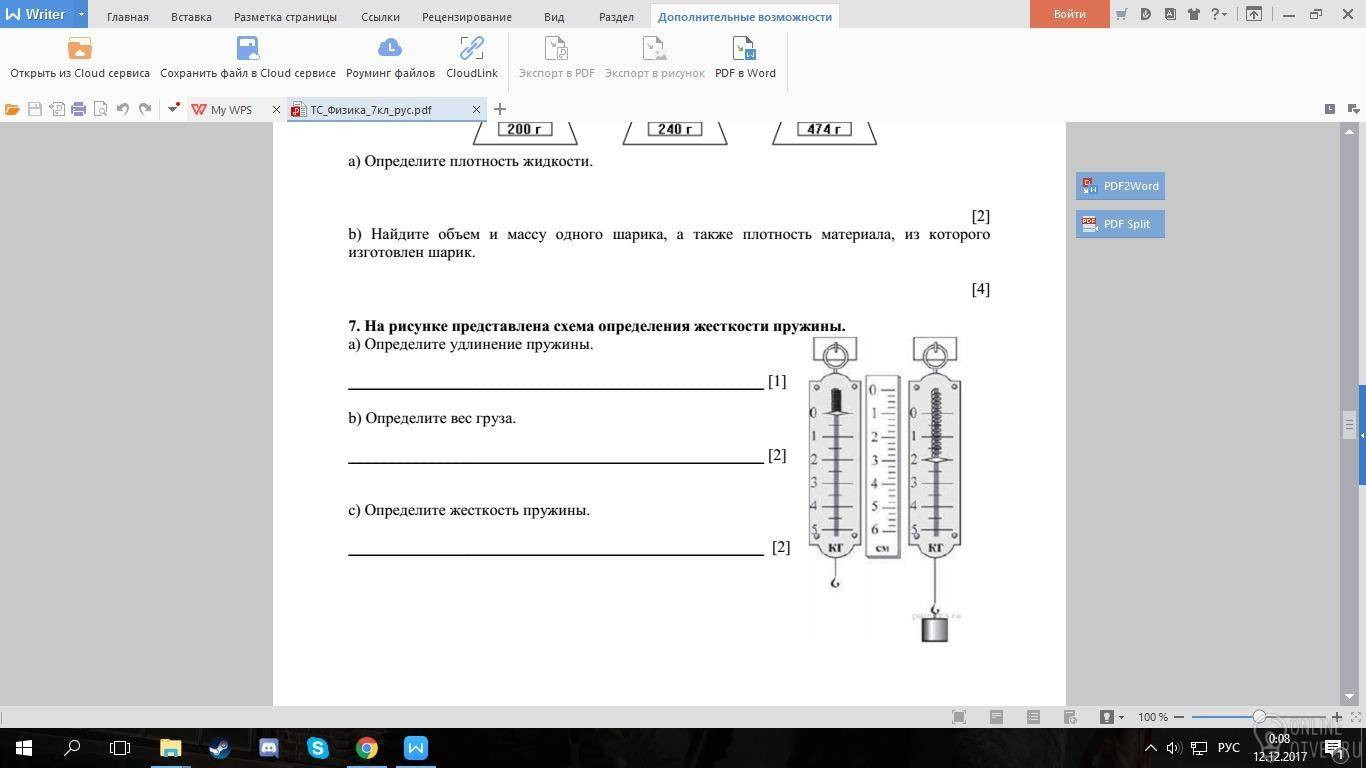The height and width of the screenshot is (768, 1366).
Task: Click the undo arrow icon
Action: click(123, 109)
